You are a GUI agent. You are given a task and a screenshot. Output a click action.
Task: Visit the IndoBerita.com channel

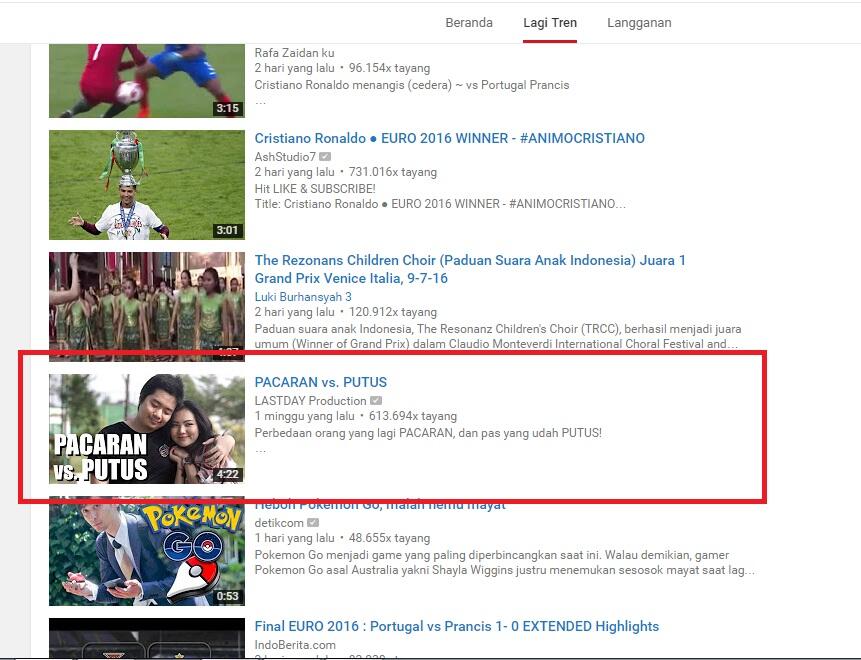295,645
